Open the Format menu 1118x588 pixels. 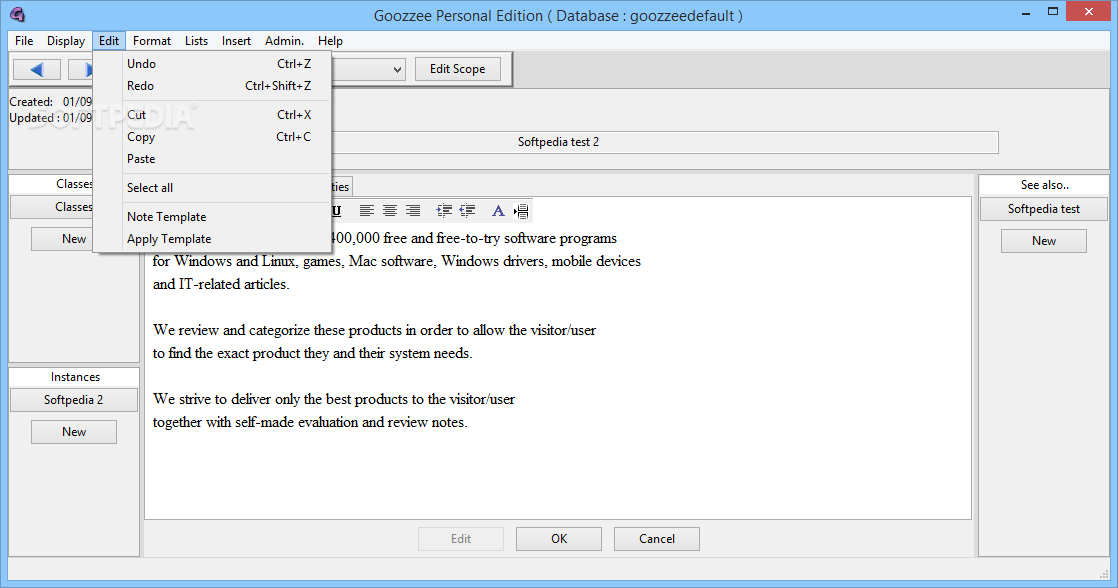click(152, 41)
